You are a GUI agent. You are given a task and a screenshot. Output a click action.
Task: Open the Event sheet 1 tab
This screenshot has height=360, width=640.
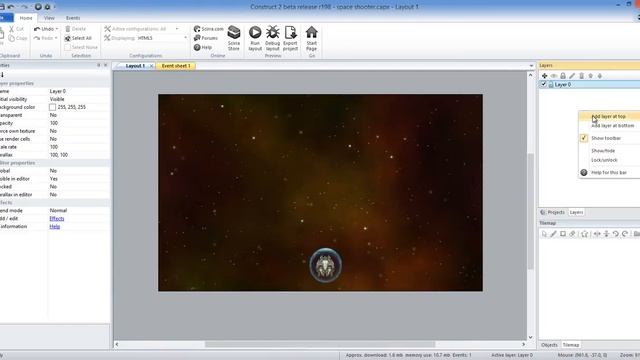176,66
